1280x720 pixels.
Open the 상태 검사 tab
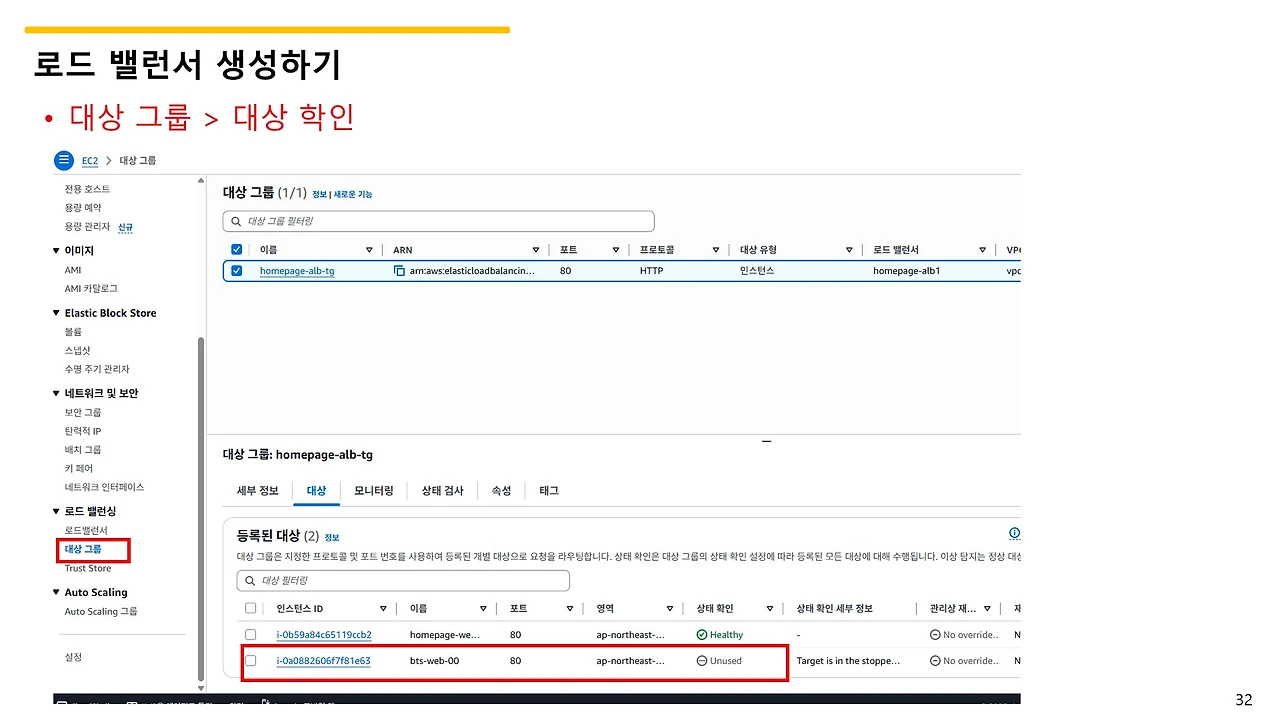click(x=442, y=491)
